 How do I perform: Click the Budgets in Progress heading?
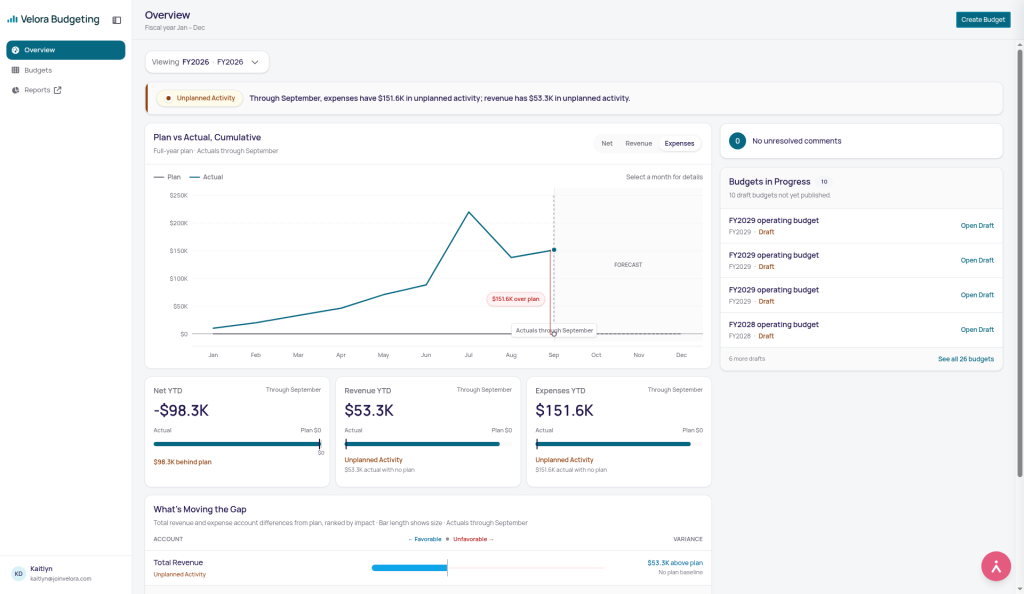point(769,182)
